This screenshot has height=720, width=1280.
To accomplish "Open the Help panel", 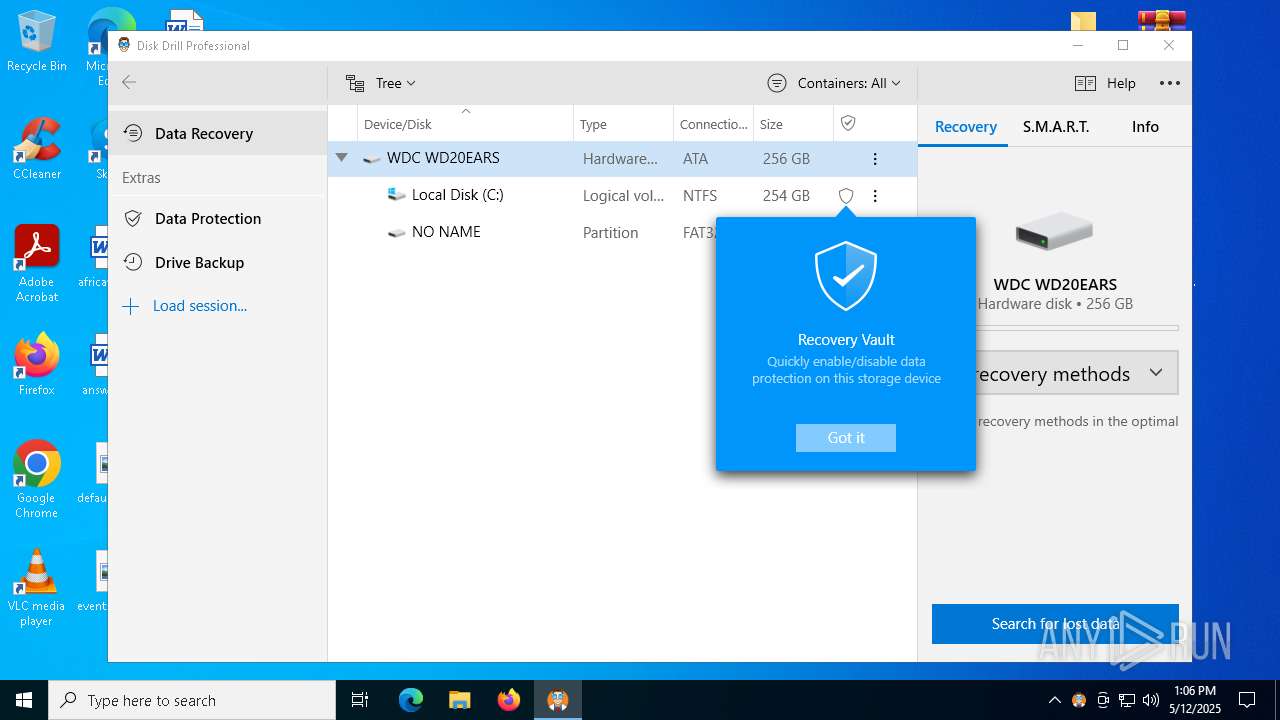I will point(1105,83).
